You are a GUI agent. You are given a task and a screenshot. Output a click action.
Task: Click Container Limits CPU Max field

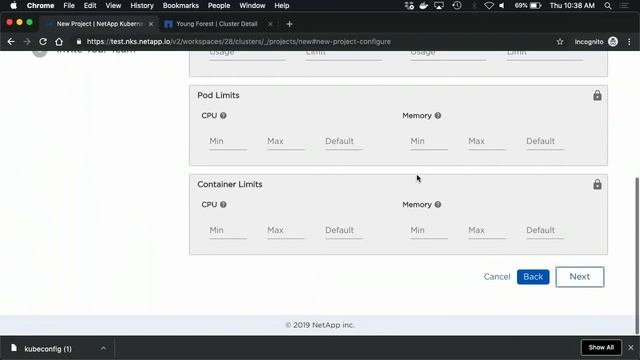point(286,230)
